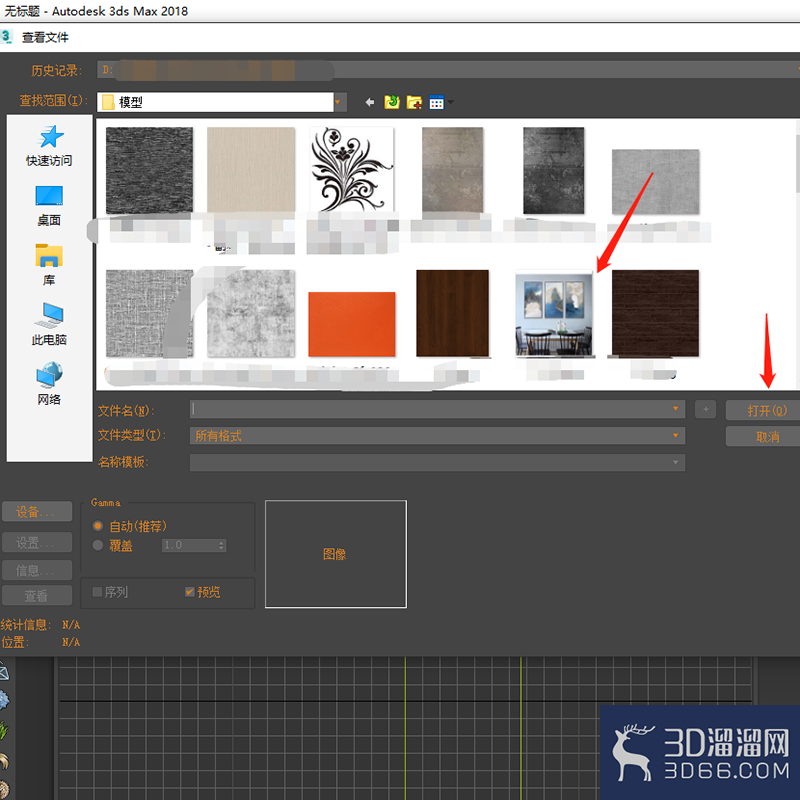Image resolution: width=800 pixels, height=800 pixels.
Task: Select the light gray linen thumbnail
Action: tap(656, 182)
